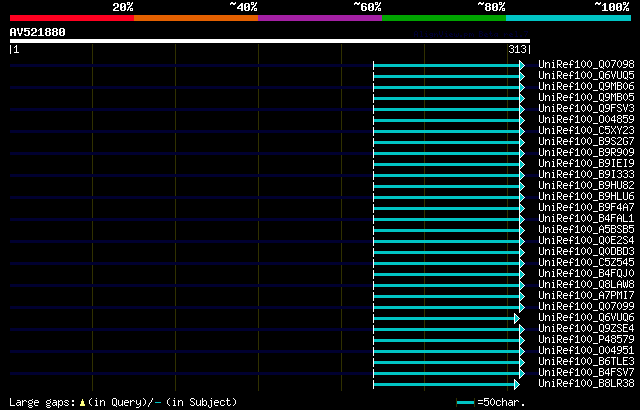
Task: Open hit UniRef100_Q9MB06
Action: [x=586, y=86]
